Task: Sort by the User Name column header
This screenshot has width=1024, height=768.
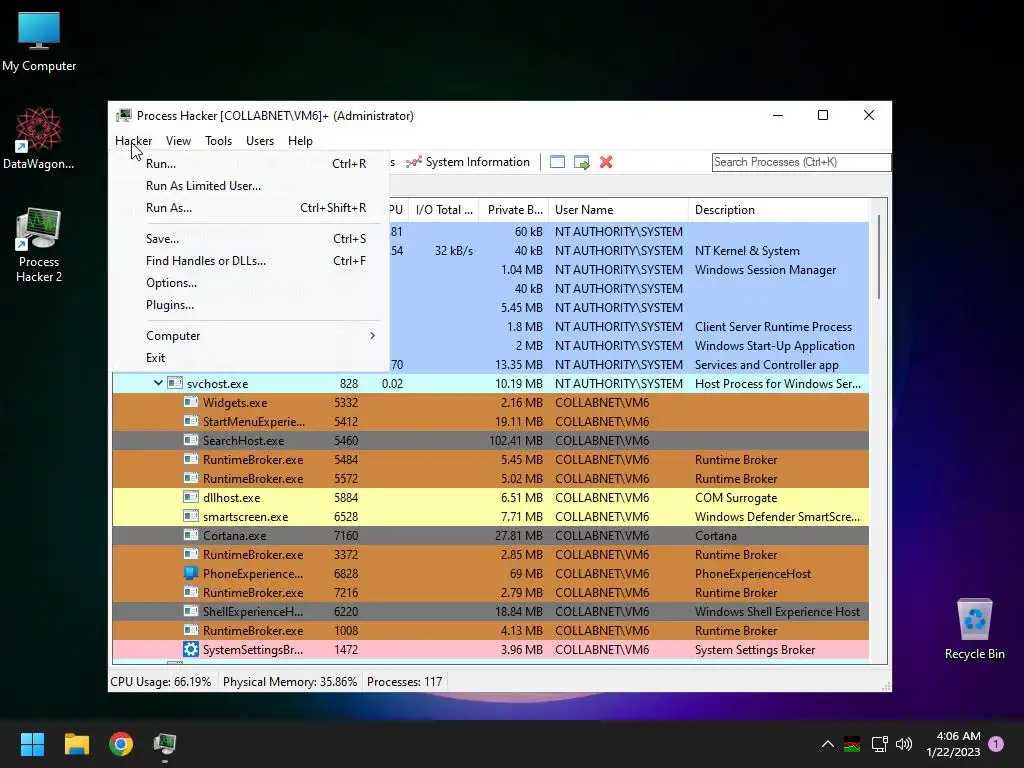Action: (618, 210)
